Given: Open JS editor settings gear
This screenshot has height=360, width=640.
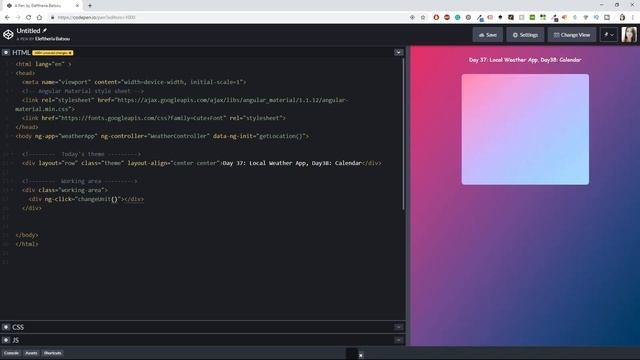Looking at the screenshot, I should 6,340.
